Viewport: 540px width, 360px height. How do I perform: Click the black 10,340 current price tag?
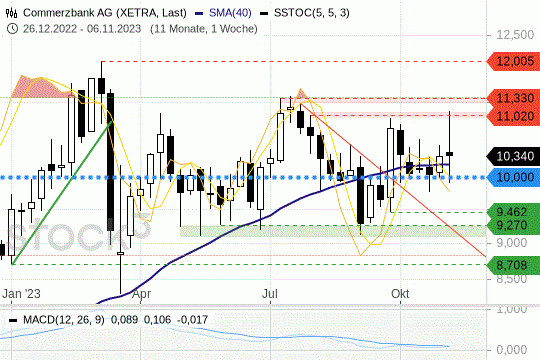[x=513, y=156]
